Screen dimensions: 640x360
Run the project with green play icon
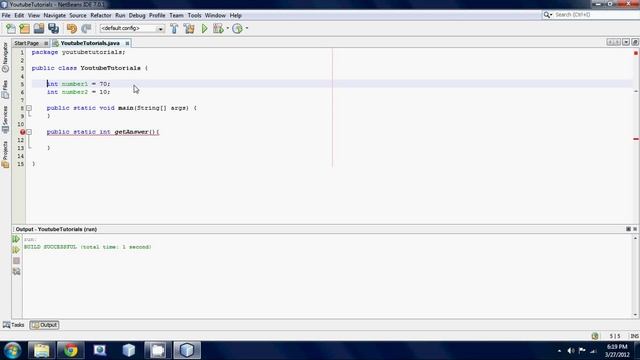204,29
